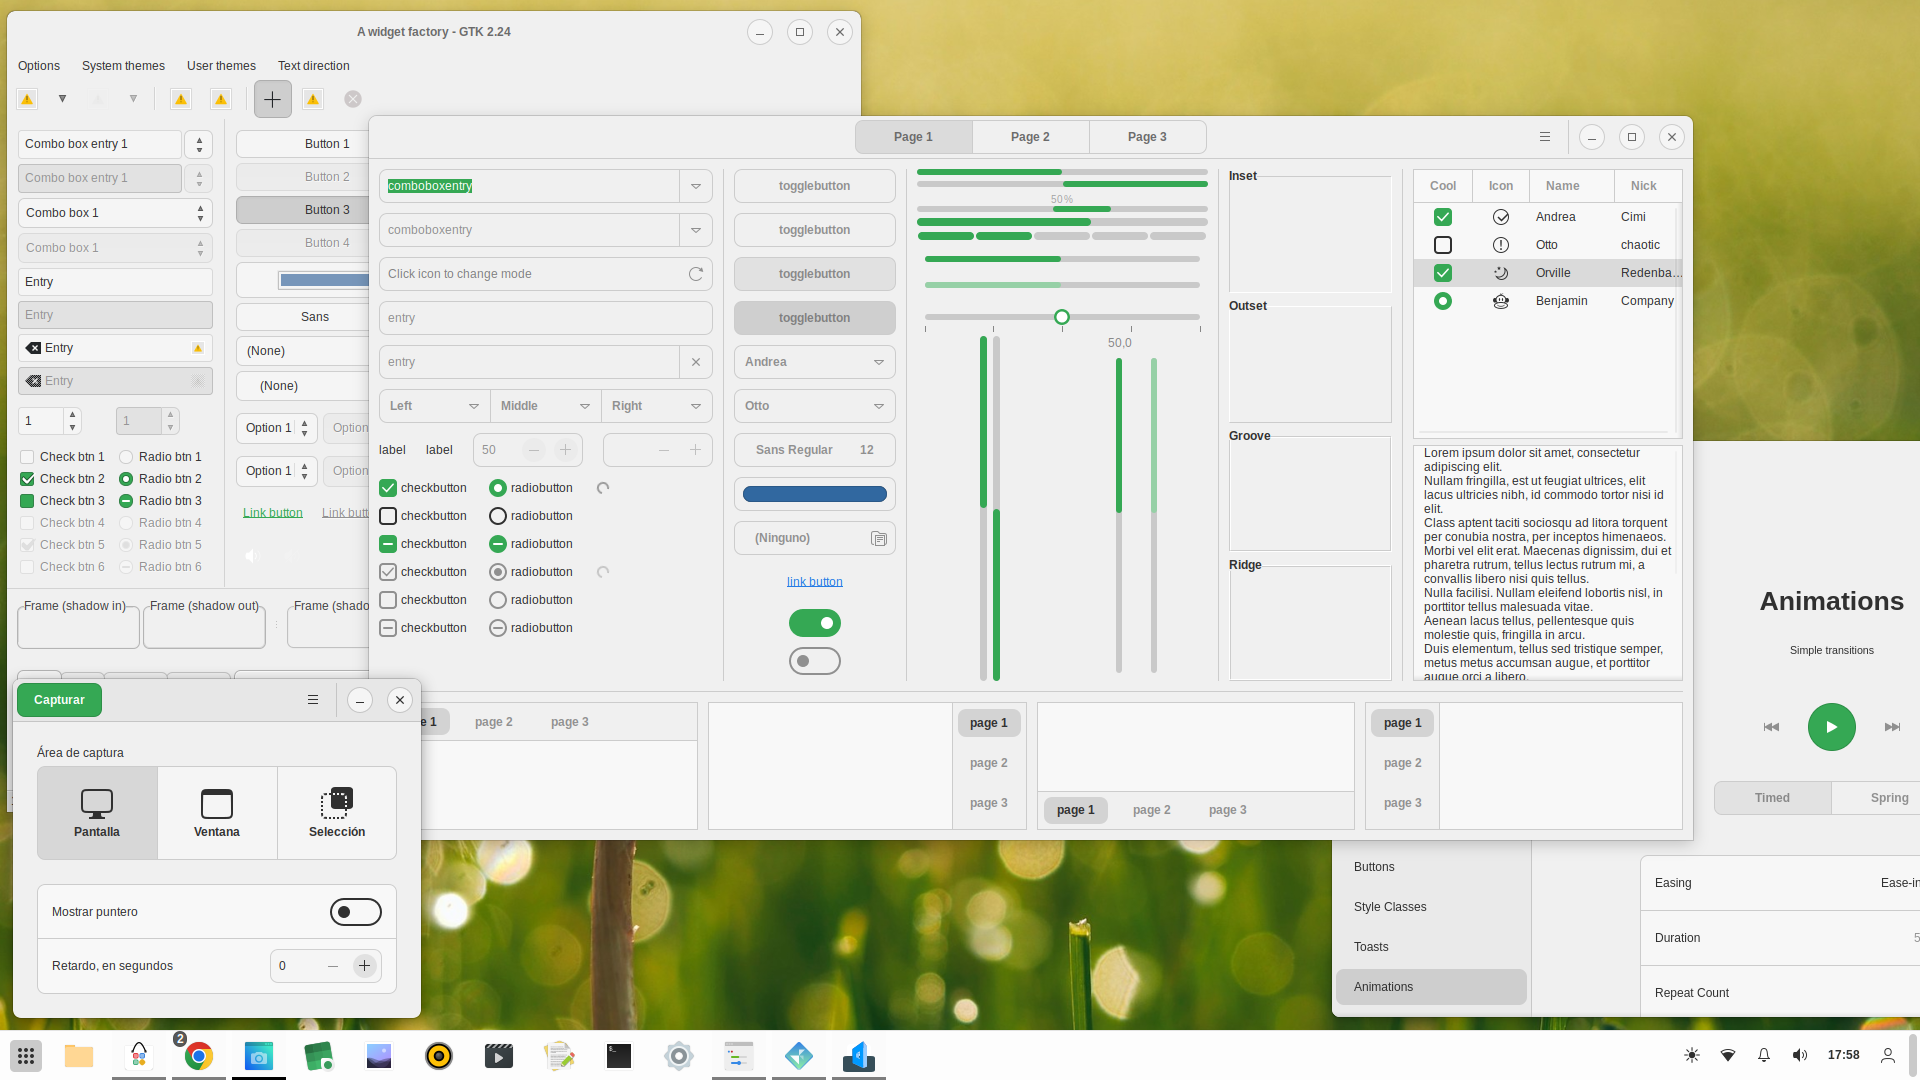Open the blue color chooser button
This screenshot has height=1080, width=1920.
(815, 494)
